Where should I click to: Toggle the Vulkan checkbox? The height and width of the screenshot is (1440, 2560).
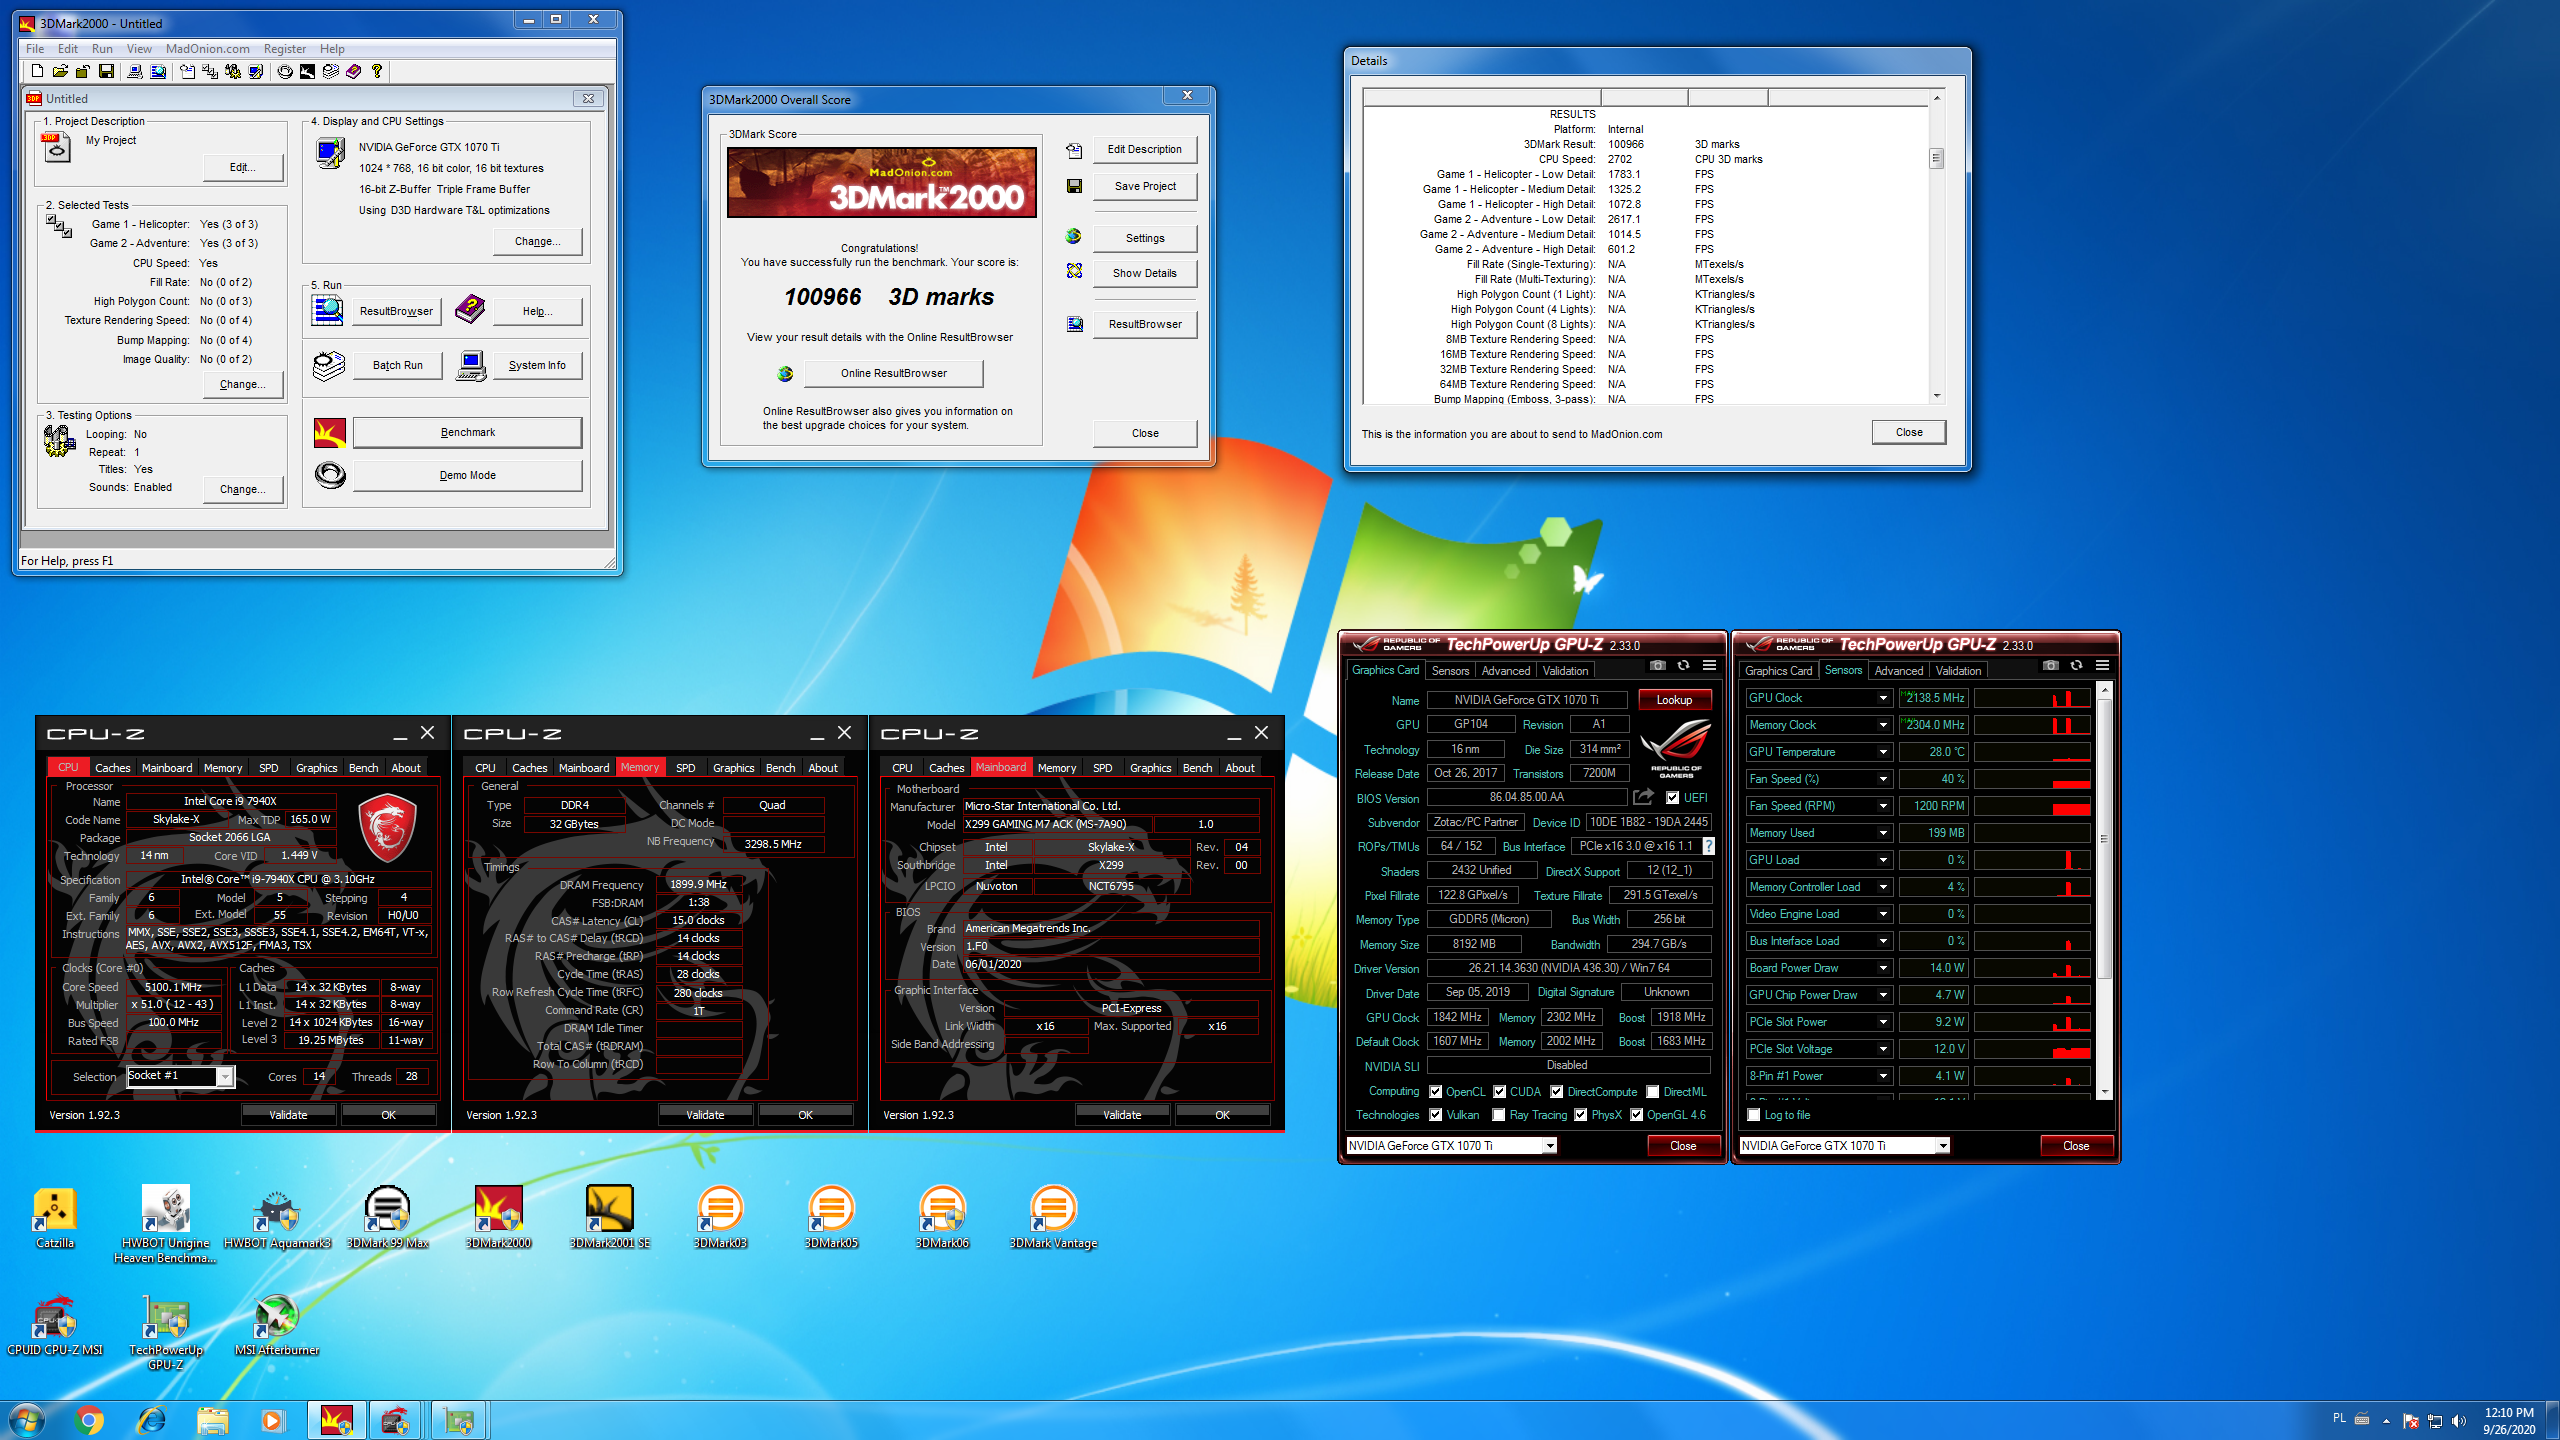[x=1436, y=1114]
